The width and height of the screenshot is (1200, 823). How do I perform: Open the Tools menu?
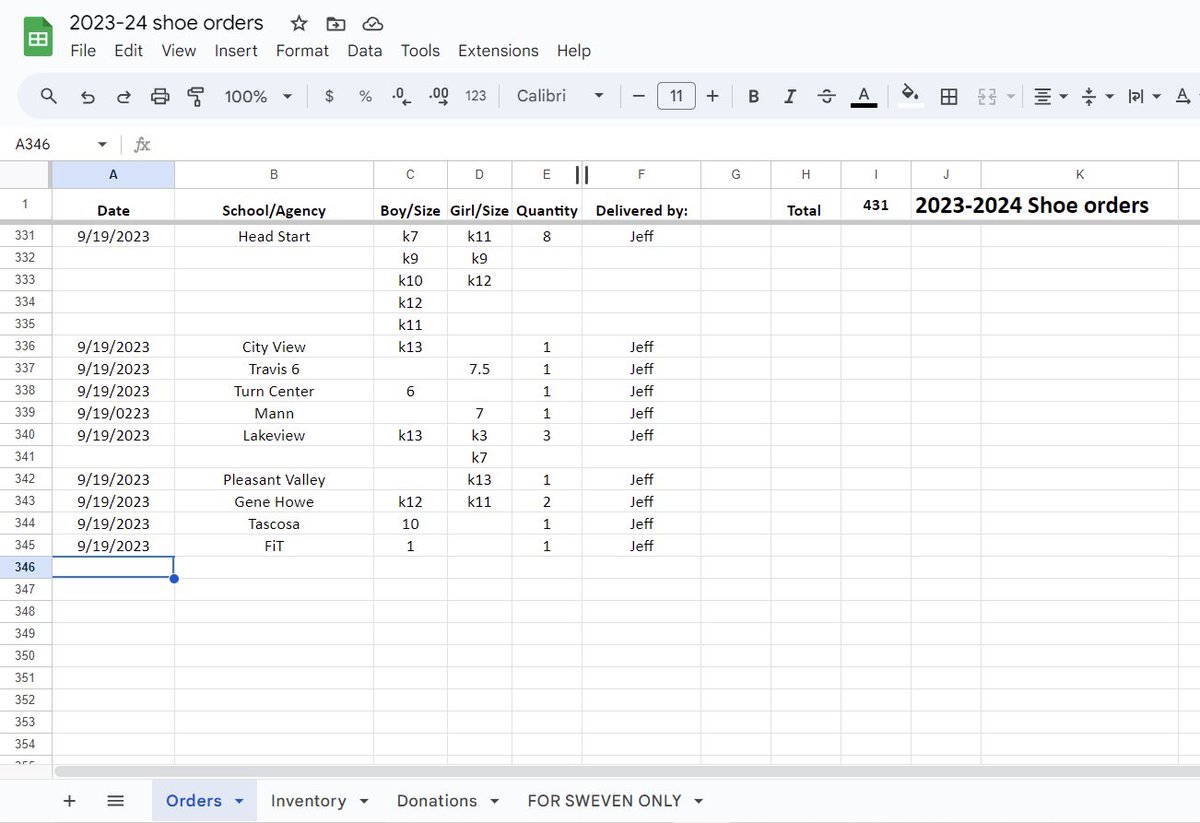click(420, 50)
